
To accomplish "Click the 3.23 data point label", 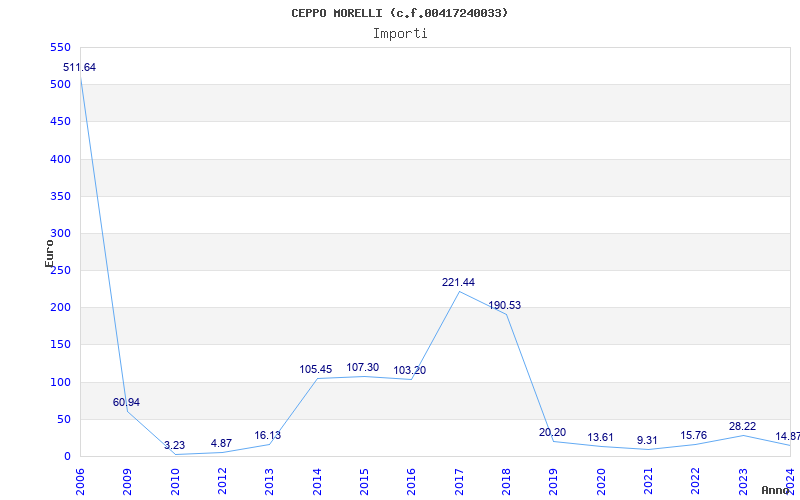I will (174, 445).
